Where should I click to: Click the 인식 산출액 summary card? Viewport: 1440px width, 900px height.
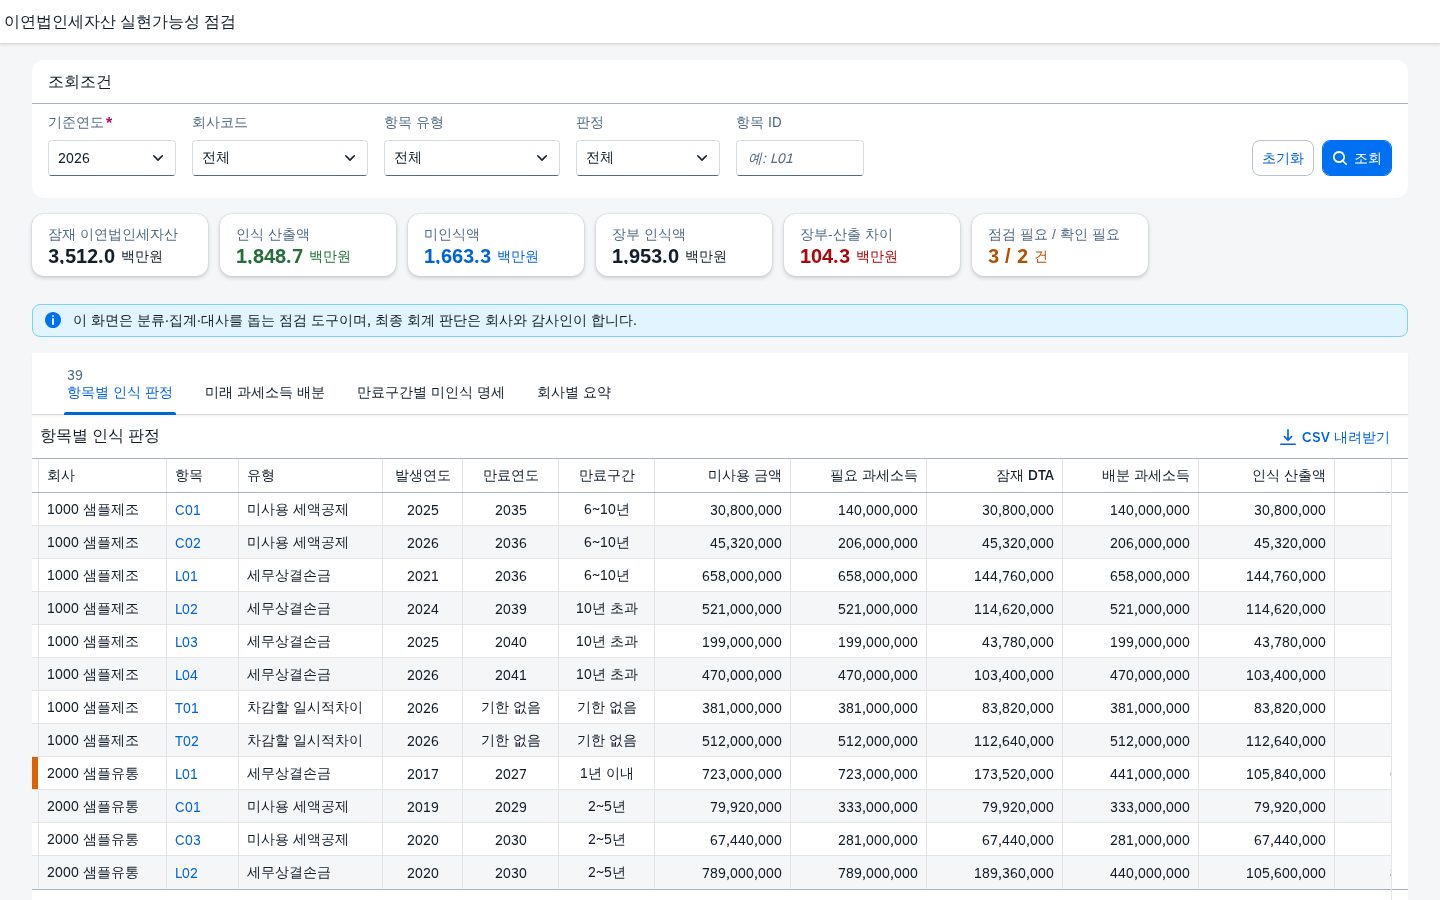tap(308, 245)
